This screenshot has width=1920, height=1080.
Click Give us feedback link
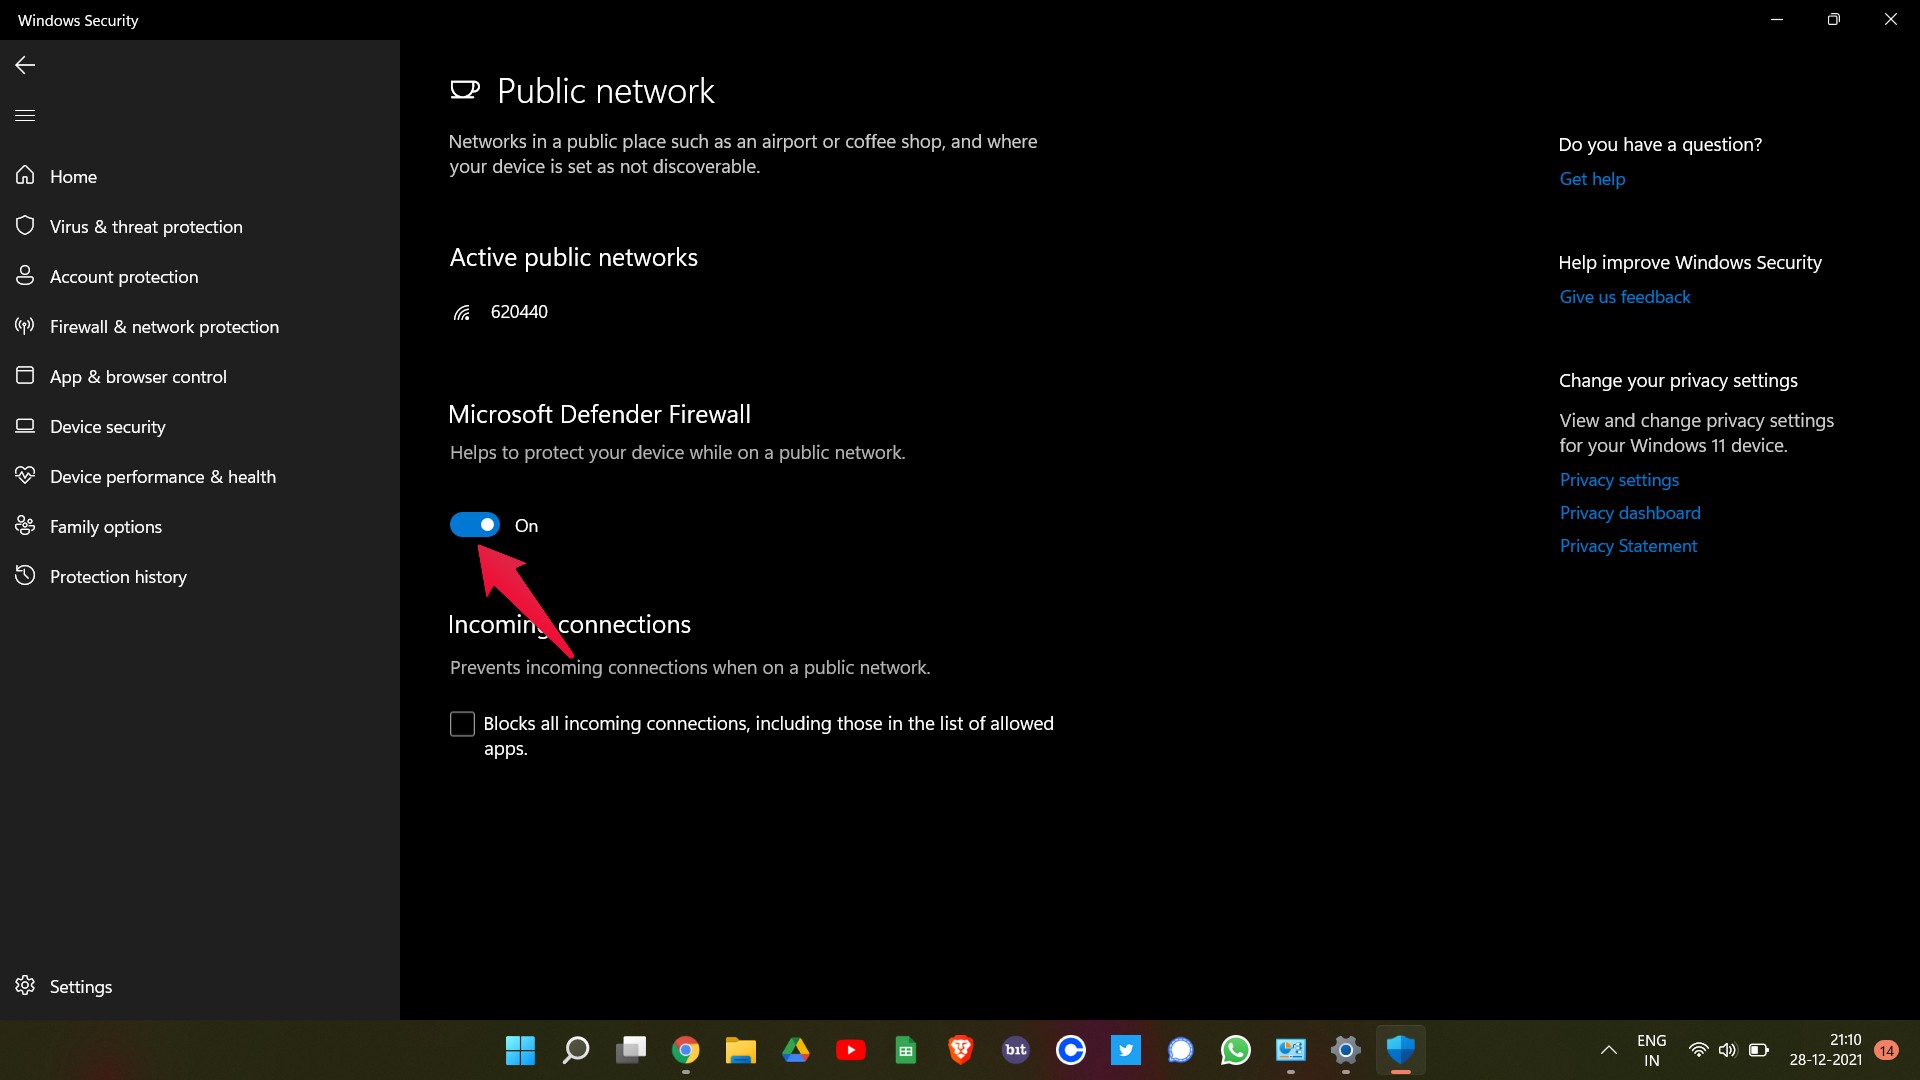click(x=1623, y=297)
